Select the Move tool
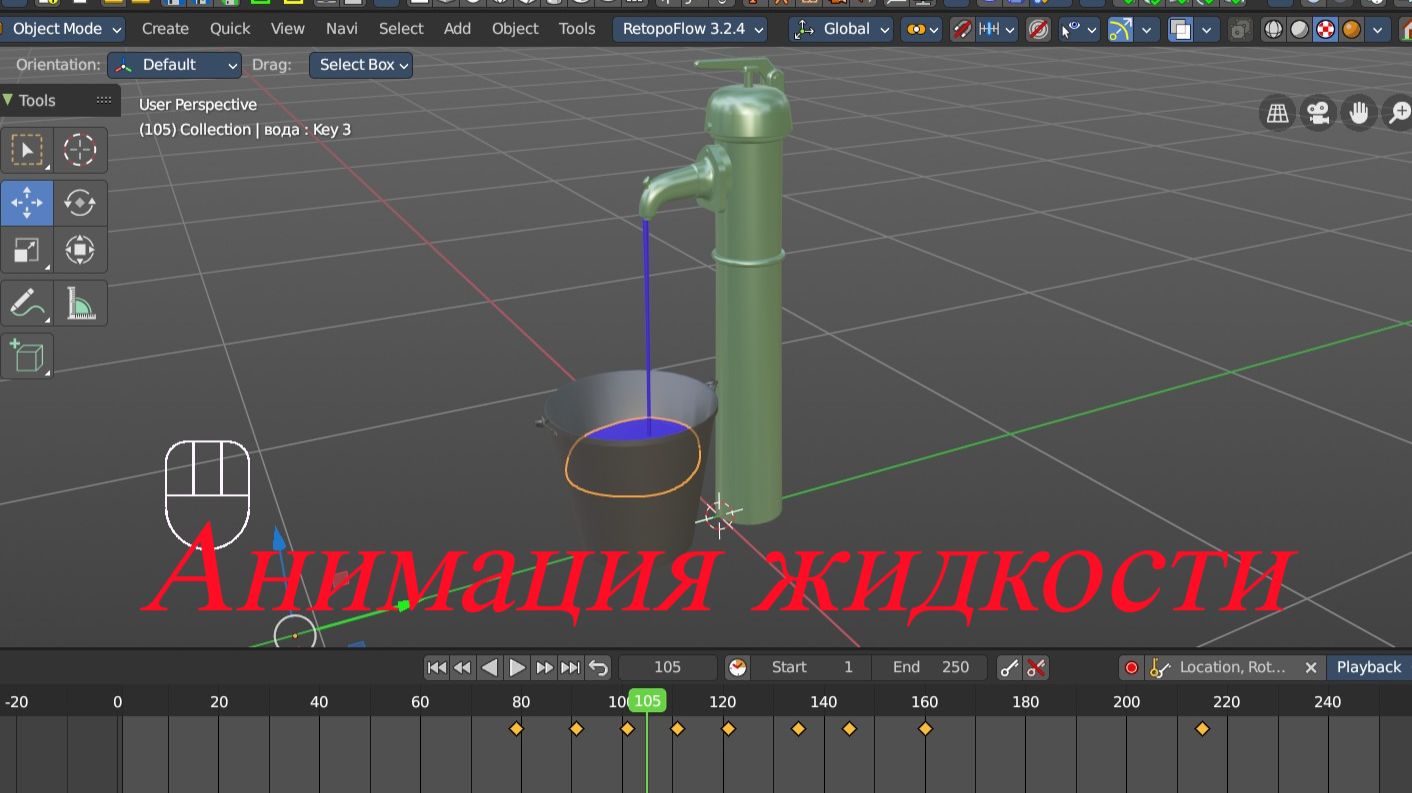 tap(27, 203)
